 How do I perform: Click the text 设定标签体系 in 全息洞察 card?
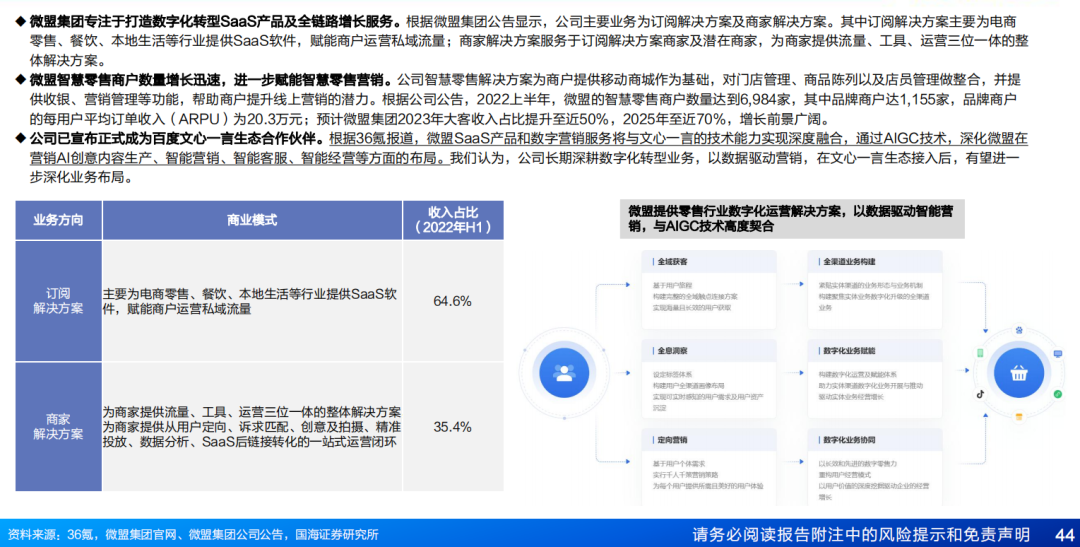tap(672, 375)
